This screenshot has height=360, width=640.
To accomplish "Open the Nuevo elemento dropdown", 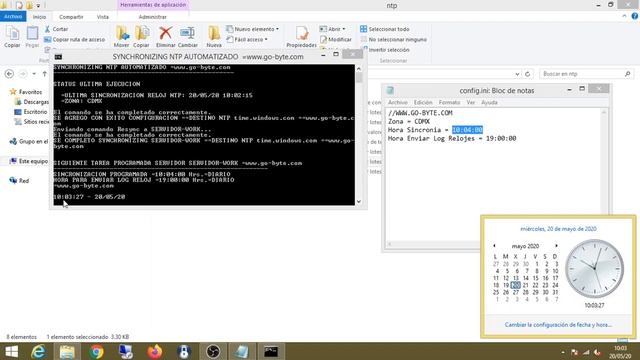I will (252, 29).
